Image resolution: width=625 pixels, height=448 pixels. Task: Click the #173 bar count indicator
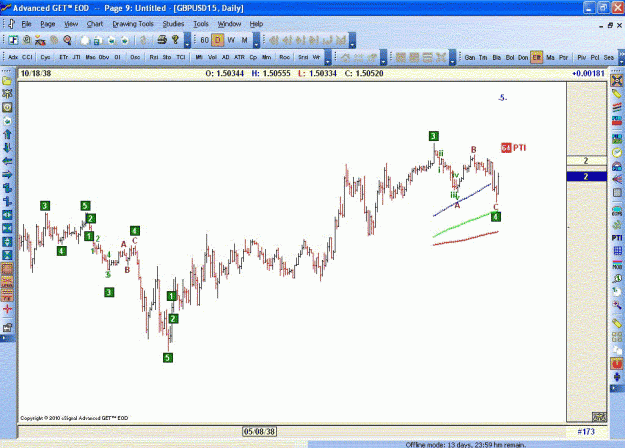[586, 432]
